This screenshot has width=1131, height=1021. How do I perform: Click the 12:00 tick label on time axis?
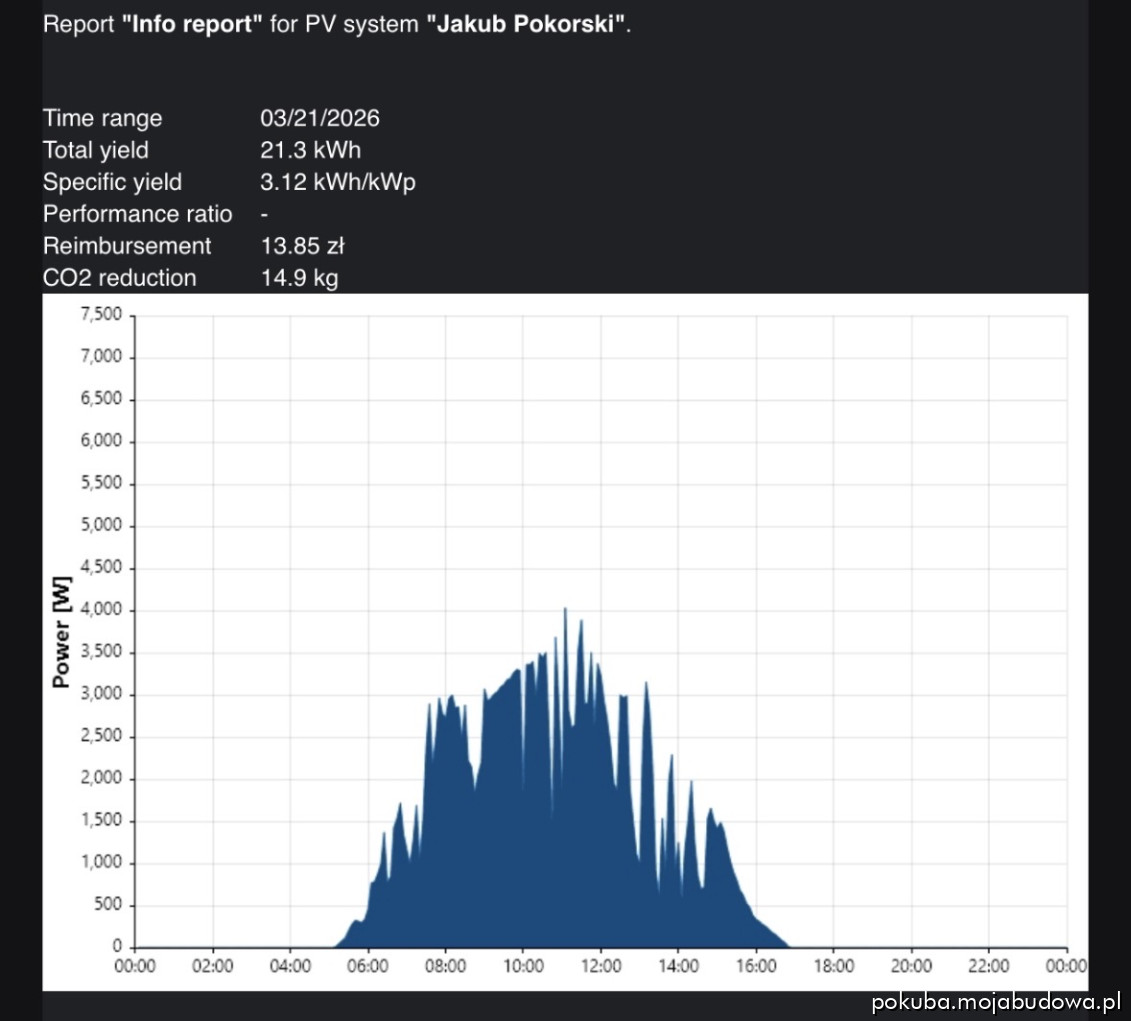[x=600, y=966]
